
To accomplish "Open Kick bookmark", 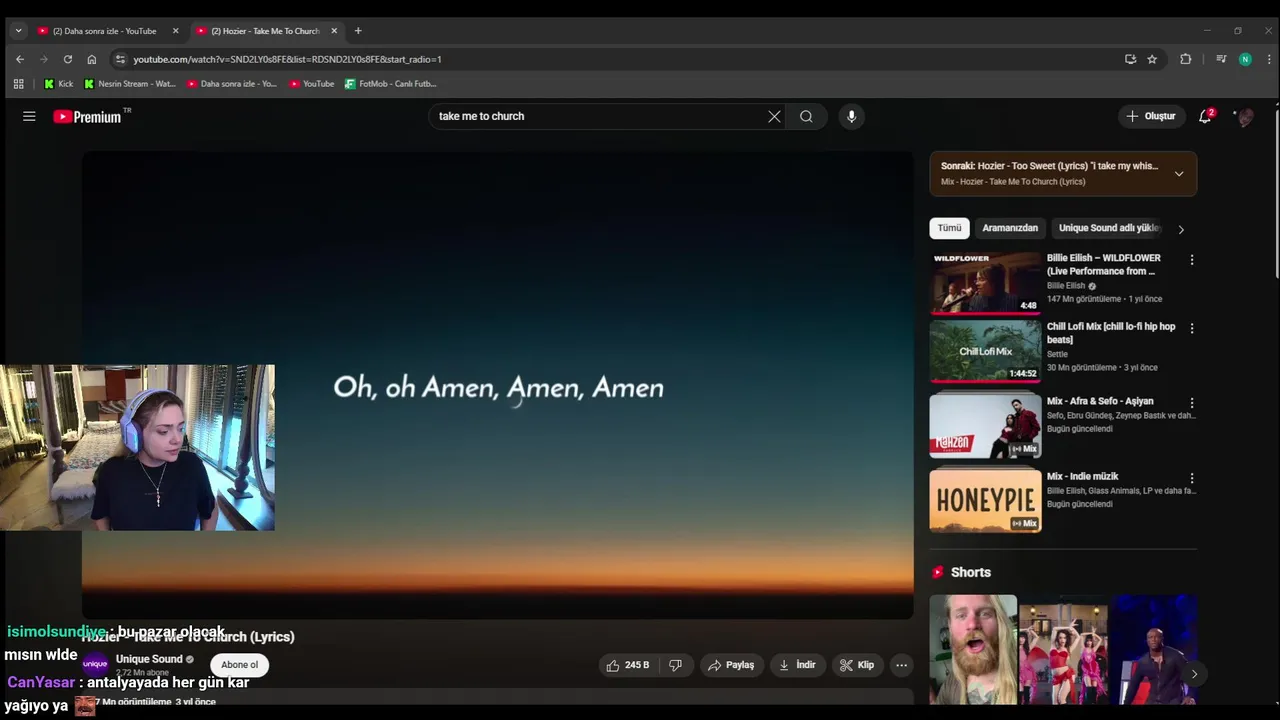I will coord(58,84).
